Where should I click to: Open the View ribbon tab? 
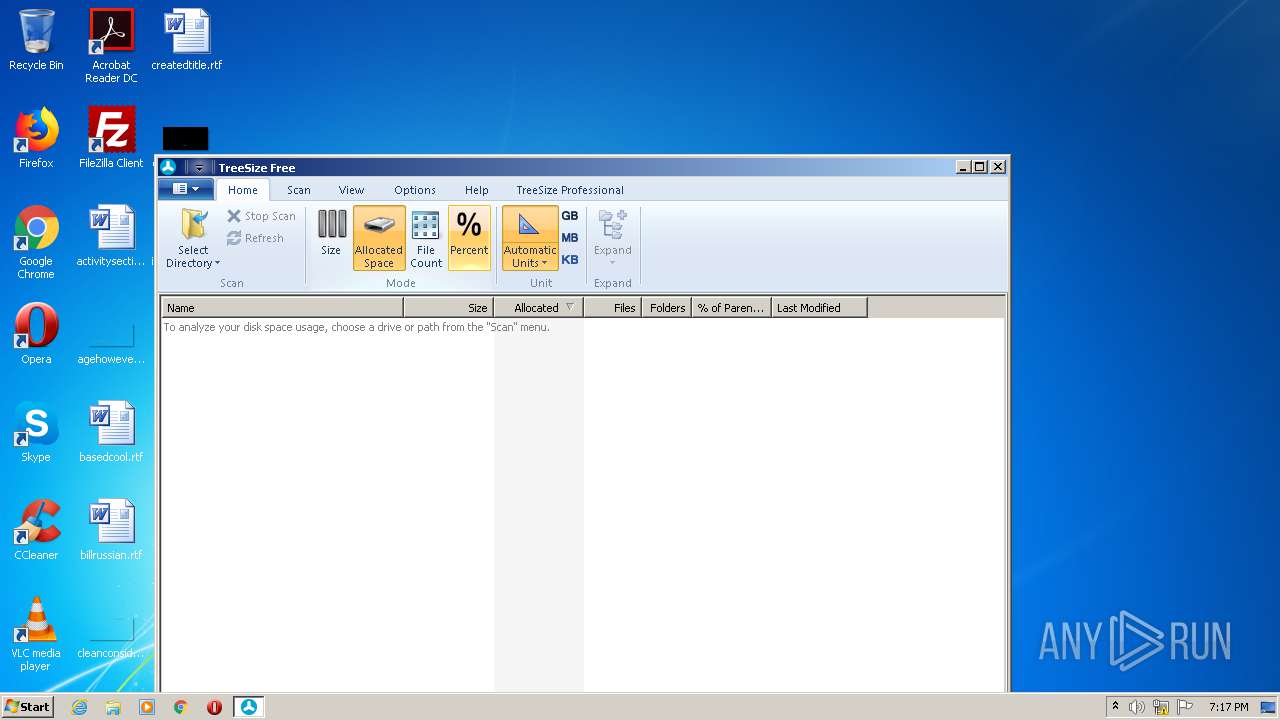click(351, 190)
